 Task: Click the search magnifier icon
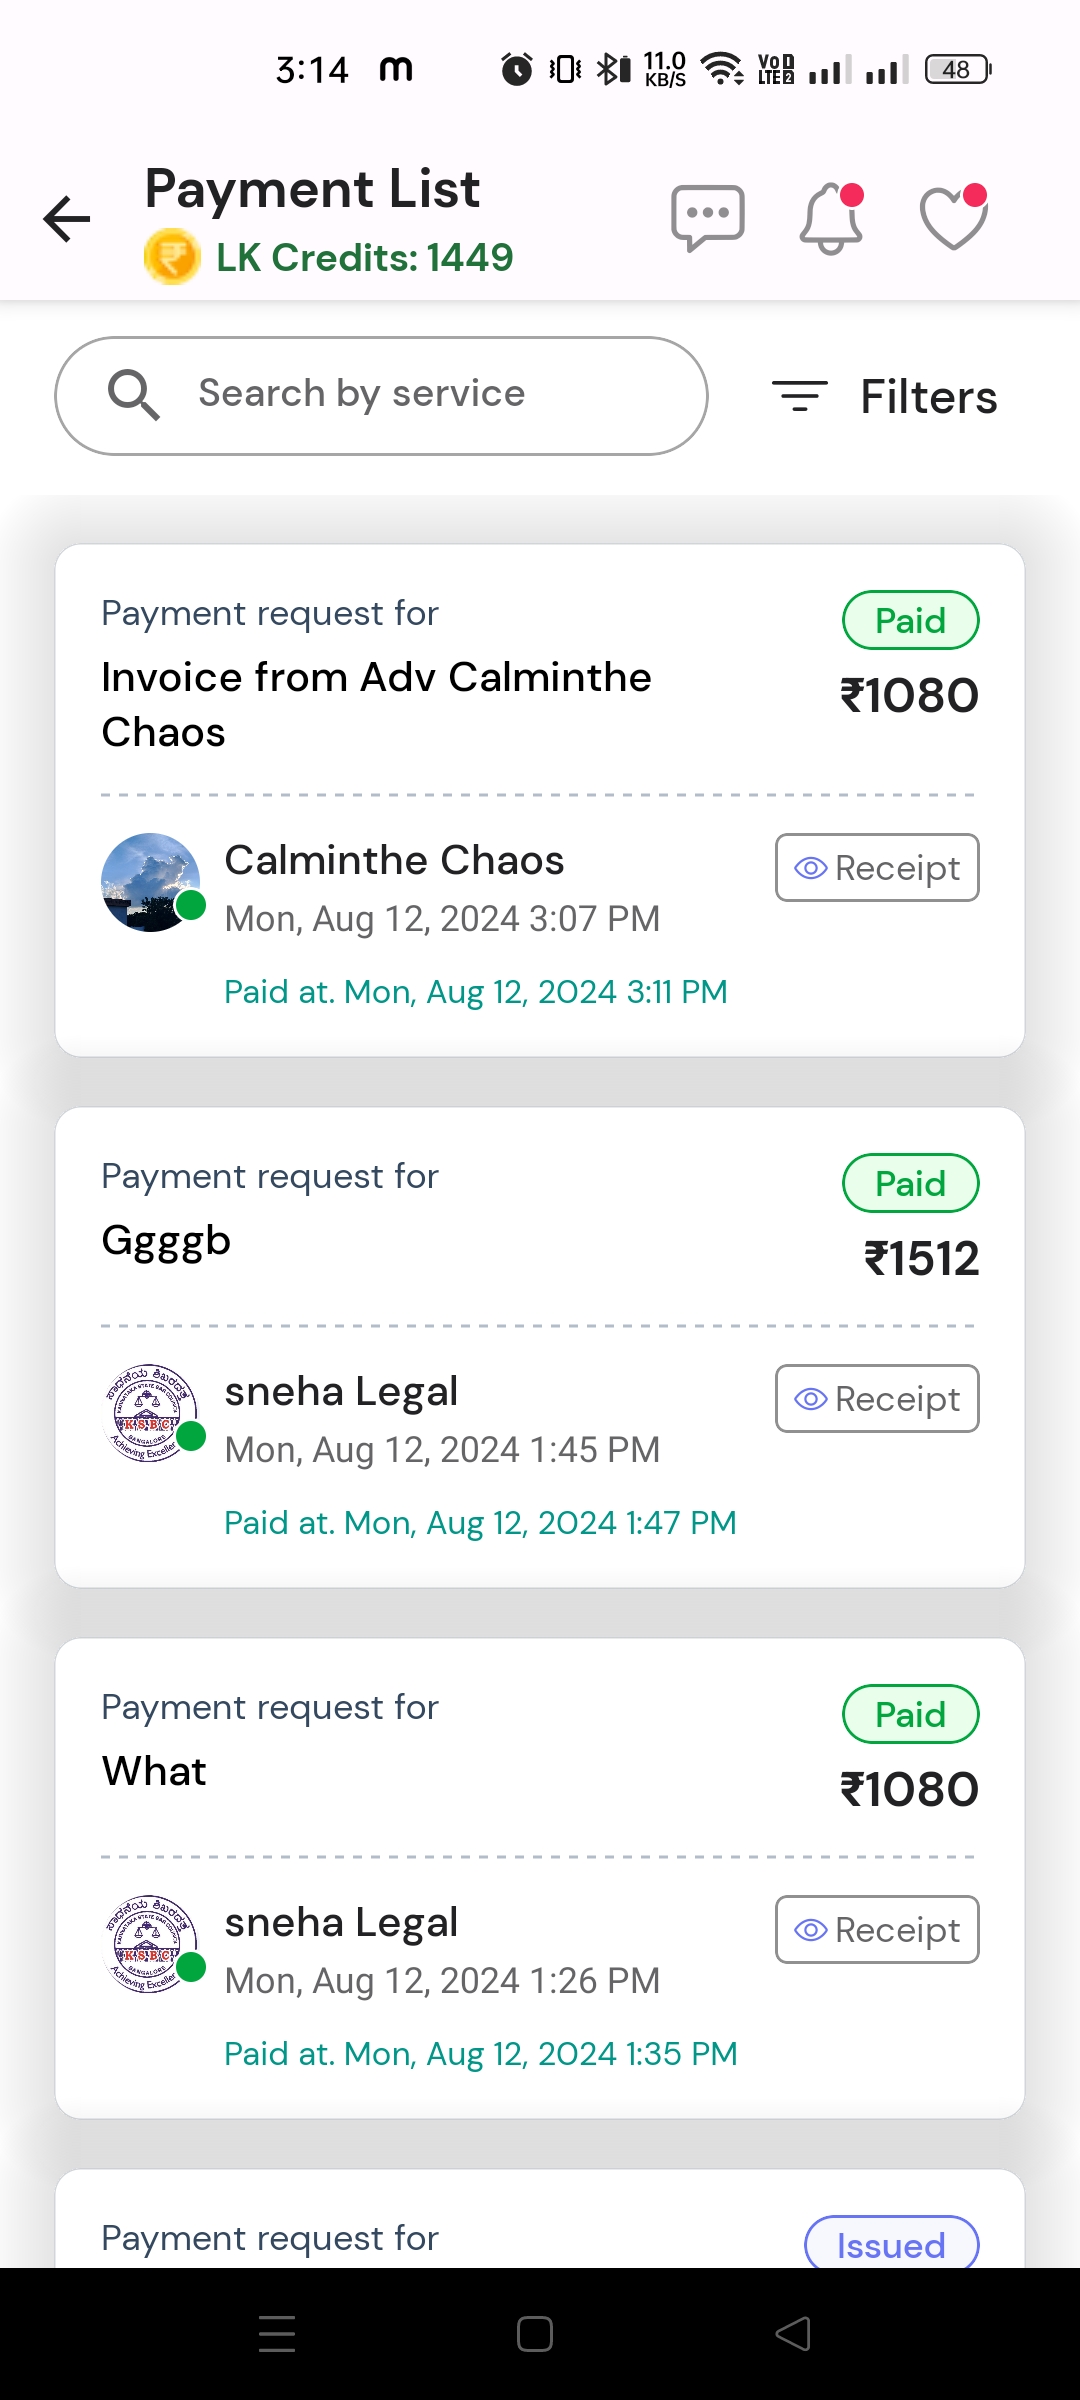coord(133,395)
